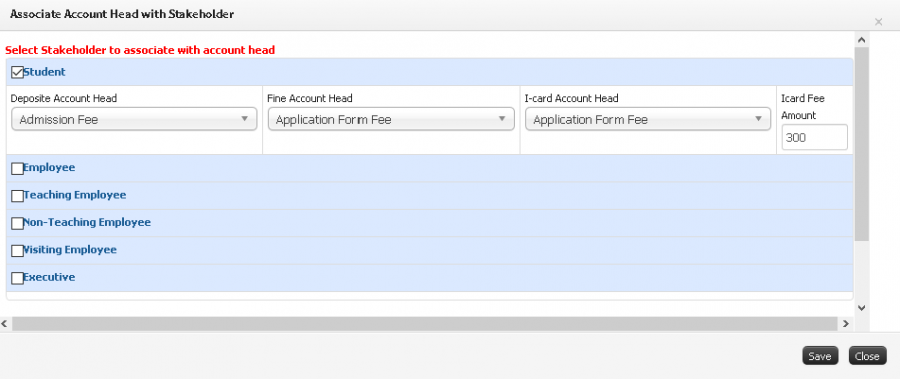The height and width of the screenshot is (379, 900).
Task: Click the vertical scrollbar up arrow
Action: (861, 40)
